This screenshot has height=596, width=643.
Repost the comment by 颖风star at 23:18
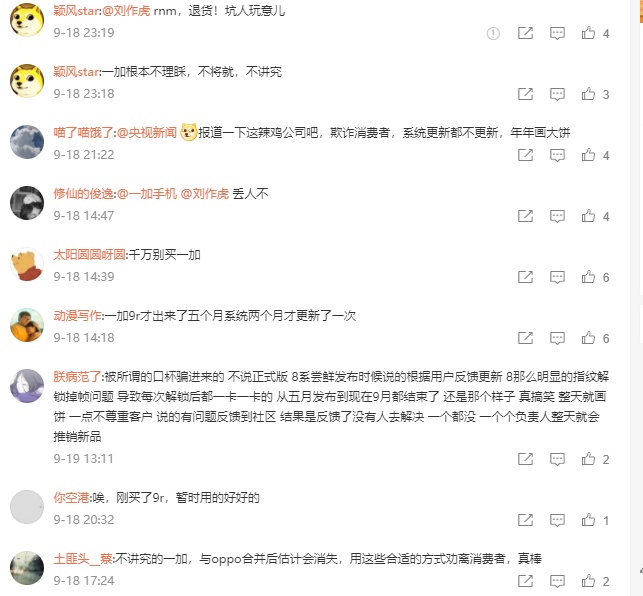pyautogui.click(x=525, y=94)
